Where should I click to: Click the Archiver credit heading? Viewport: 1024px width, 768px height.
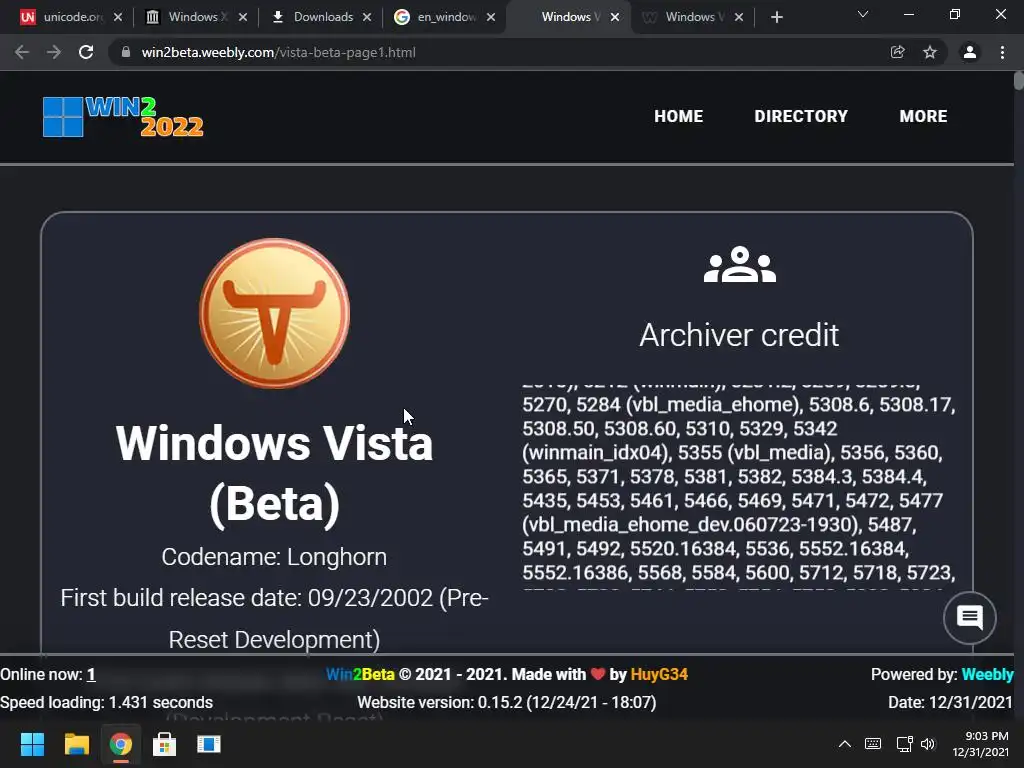[x=739, y=335]
